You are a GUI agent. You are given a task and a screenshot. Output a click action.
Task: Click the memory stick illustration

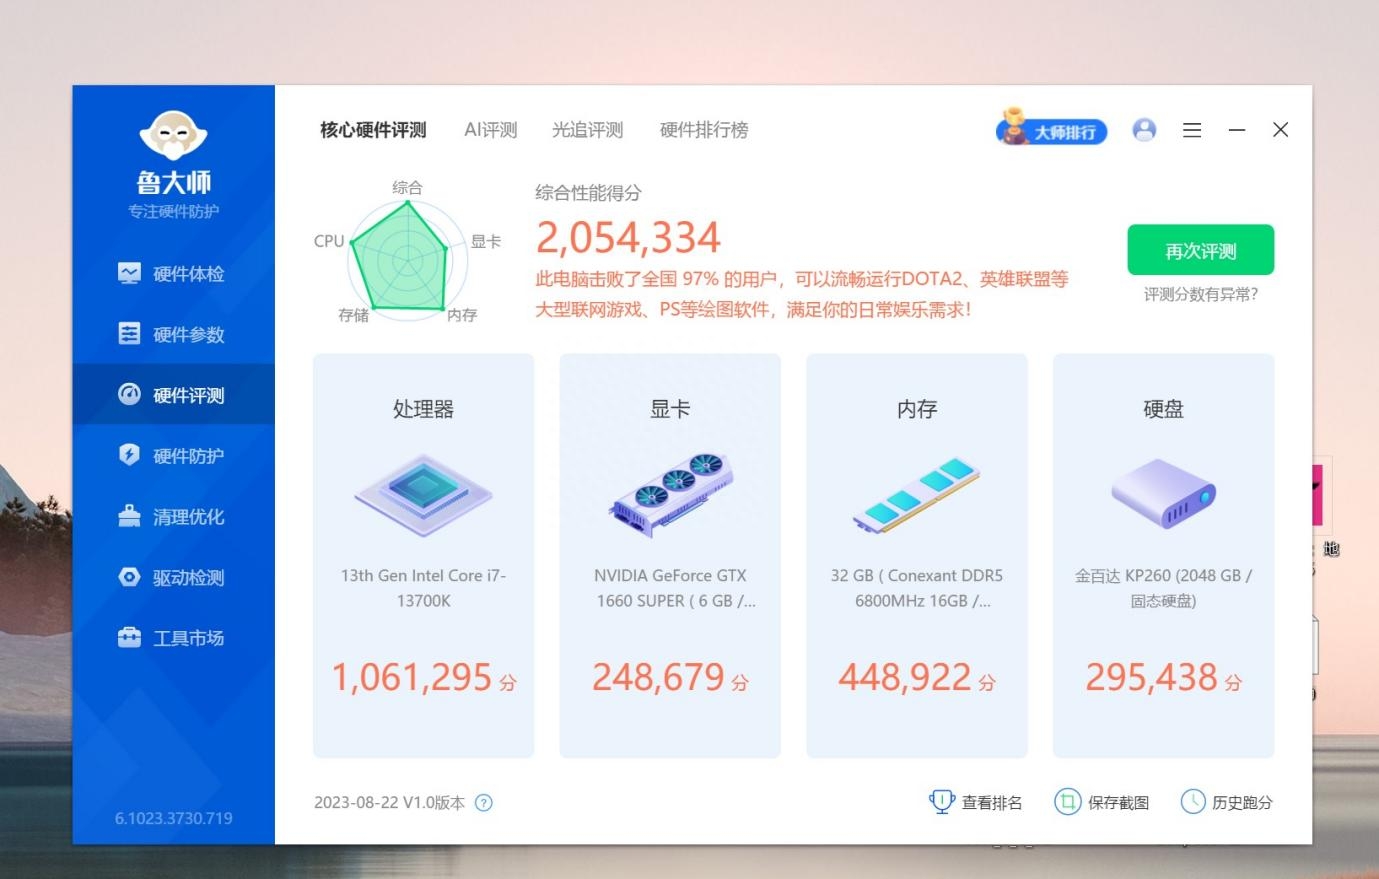(917, 495)
